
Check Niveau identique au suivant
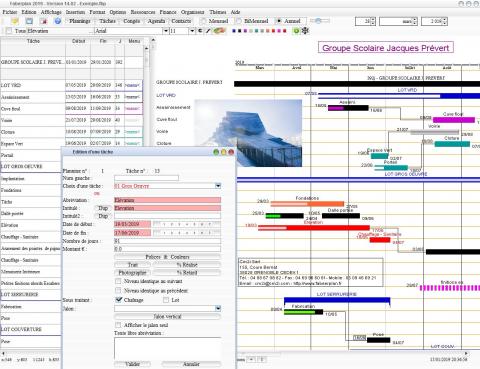click(118, 281)
